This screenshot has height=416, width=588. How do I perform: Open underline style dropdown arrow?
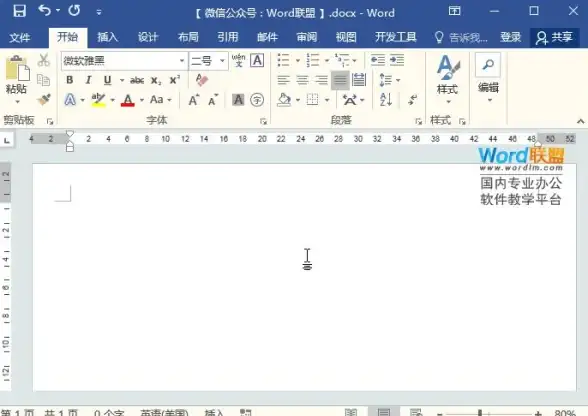click(122, 80)
